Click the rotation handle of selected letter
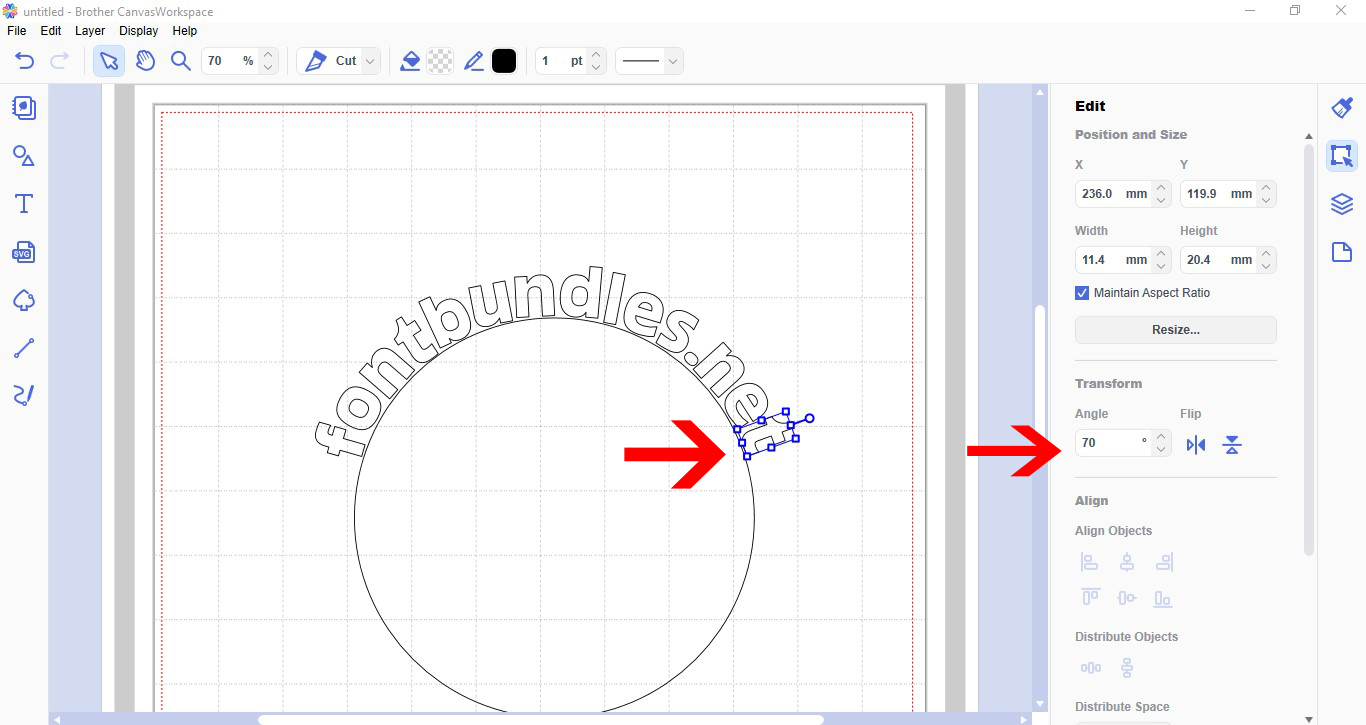The width and height of the screenshot is (1366, 725). (x=809, y=418)
